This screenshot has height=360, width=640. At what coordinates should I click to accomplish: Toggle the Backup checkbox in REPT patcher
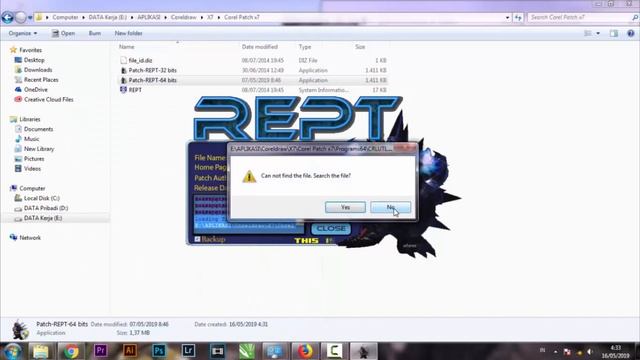tap(198, 239)
